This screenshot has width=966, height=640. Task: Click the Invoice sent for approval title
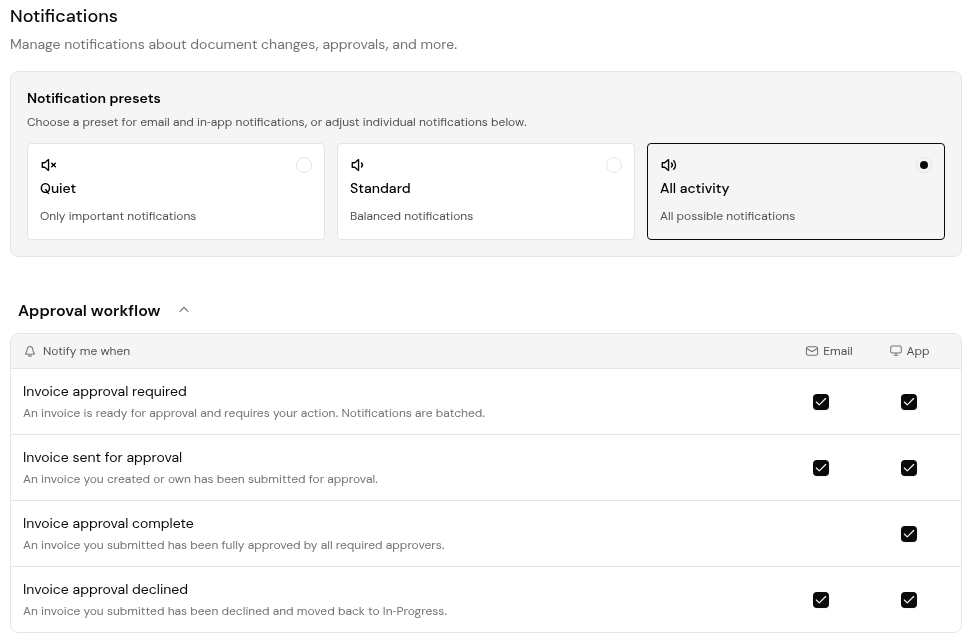click(102, 457)
